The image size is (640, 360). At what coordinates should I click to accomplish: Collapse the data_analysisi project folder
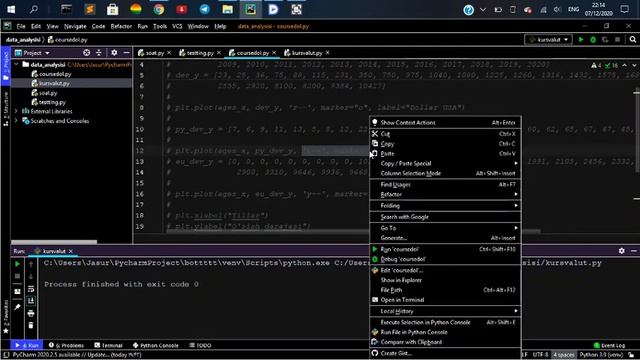16,64
